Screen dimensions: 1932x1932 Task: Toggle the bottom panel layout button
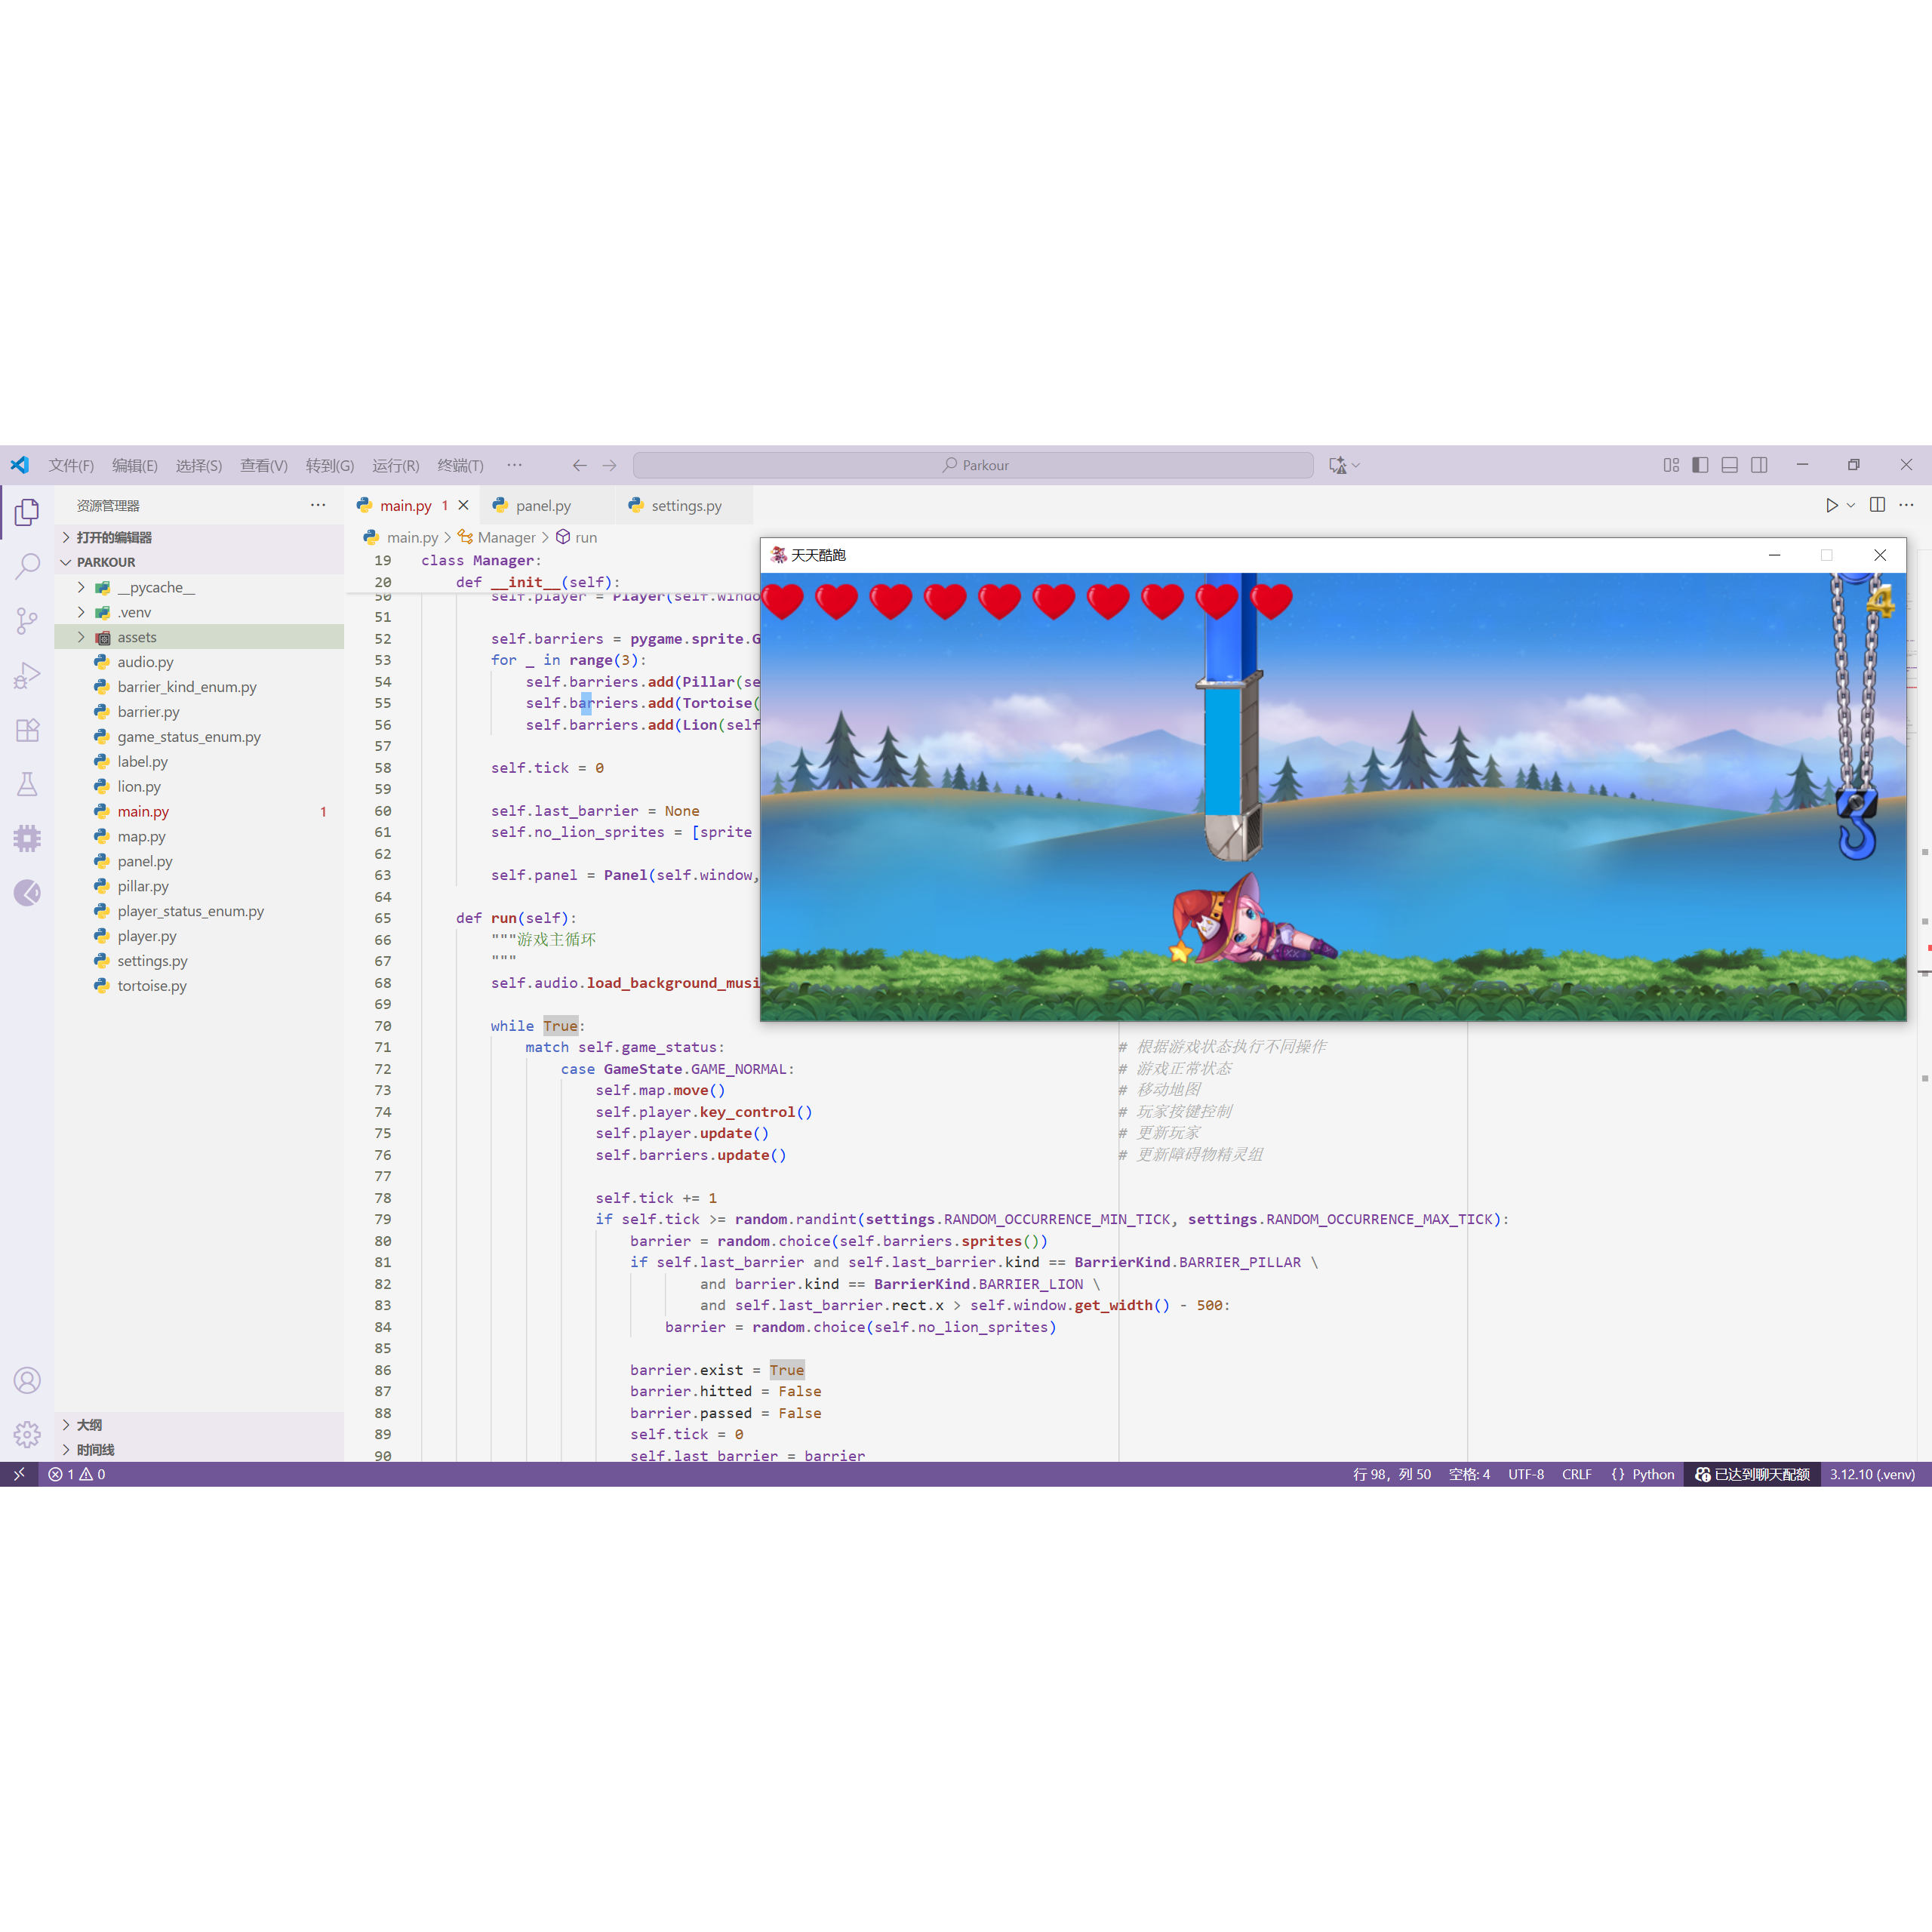[1730, 465]
